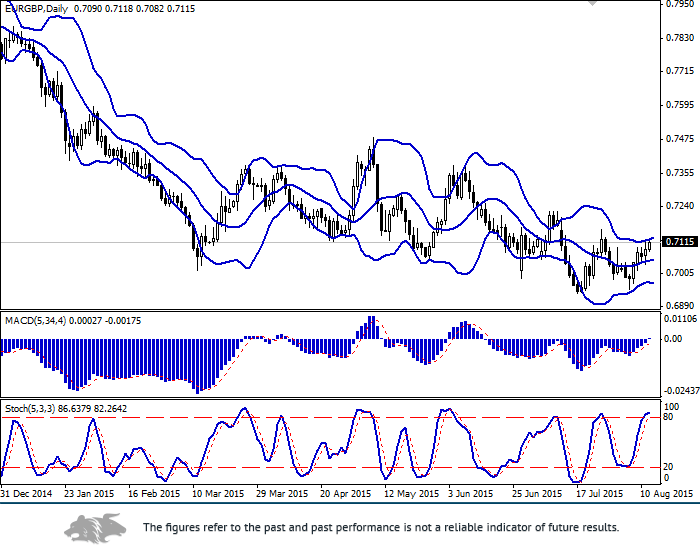The height and width of the screenshot is (552, 700).
Task: Click the stochastic level 80 label
Action: click(668, 417)
